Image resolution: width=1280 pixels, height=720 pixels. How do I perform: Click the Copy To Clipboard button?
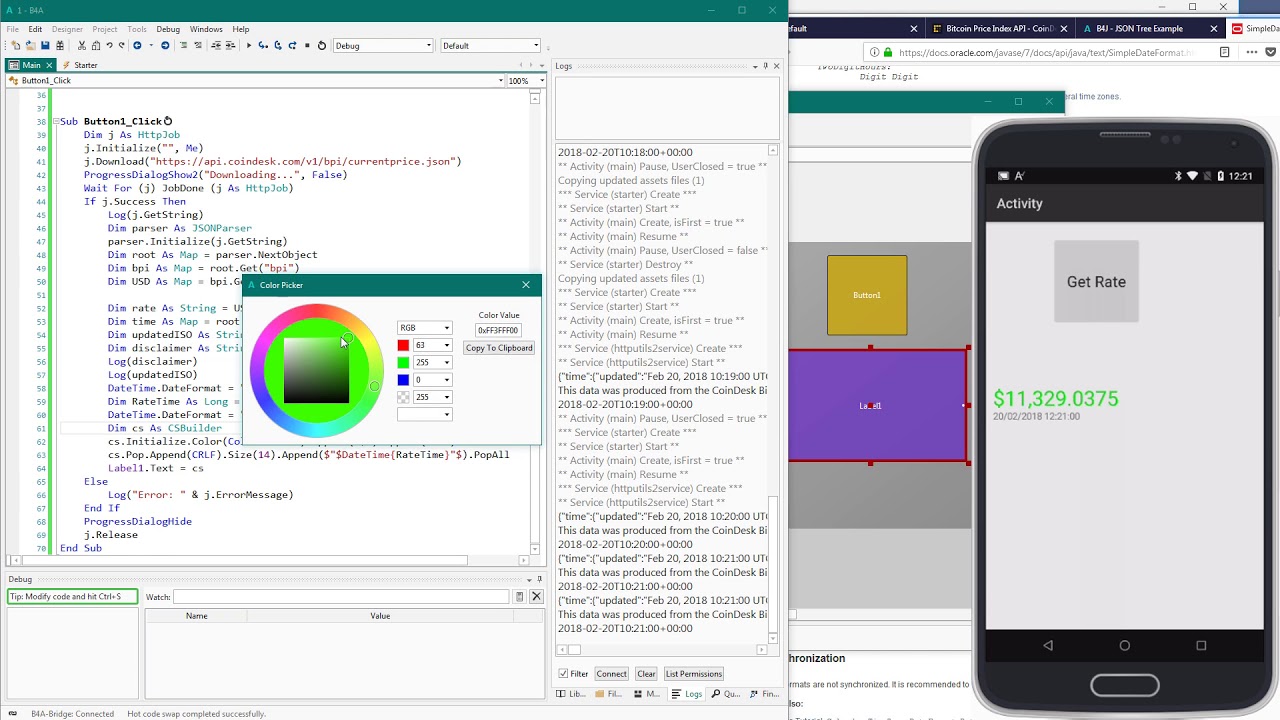click(x=498, y=348)
